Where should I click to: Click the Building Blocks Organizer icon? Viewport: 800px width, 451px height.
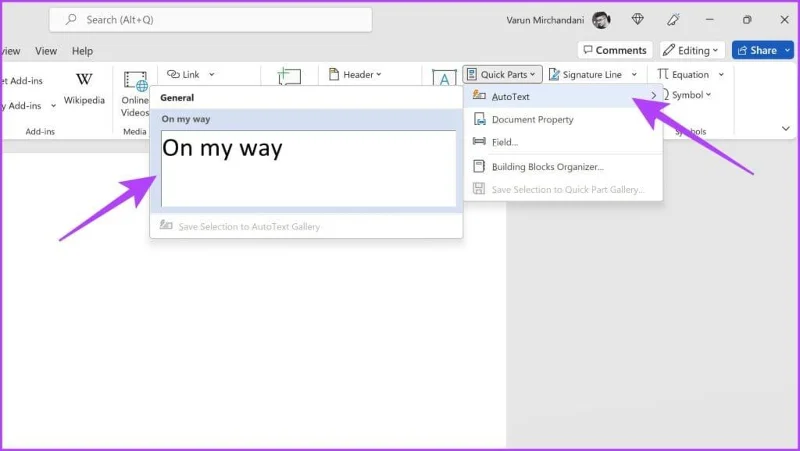479,166
